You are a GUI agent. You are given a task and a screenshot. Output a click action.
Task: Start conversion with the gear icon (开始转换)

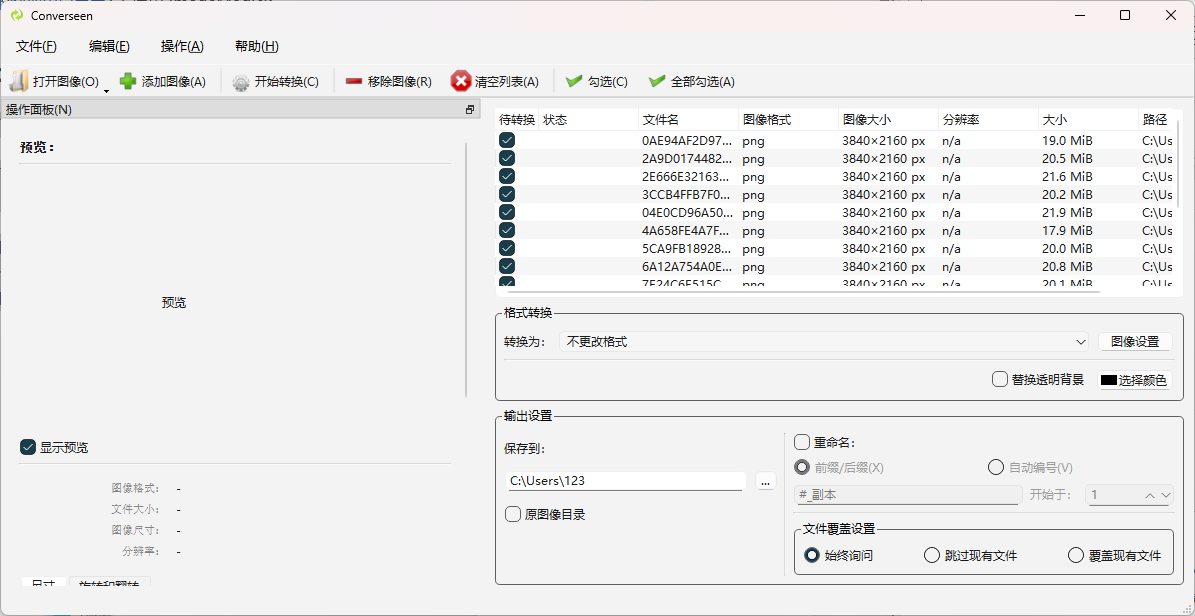click(241, 82)
